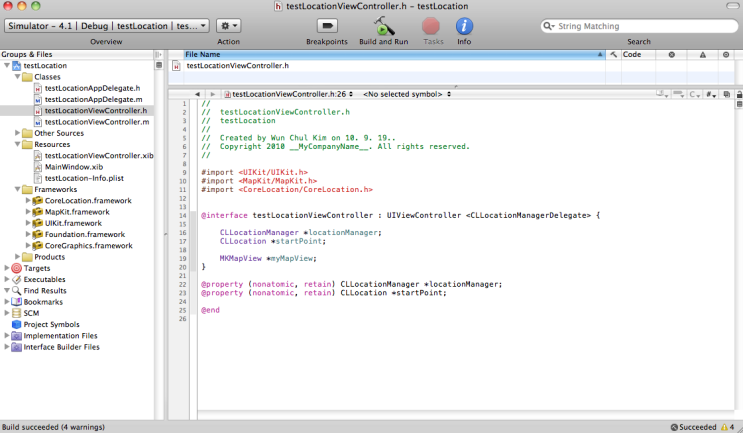
Task: Expand MapKit.framework
Action: 28,212
